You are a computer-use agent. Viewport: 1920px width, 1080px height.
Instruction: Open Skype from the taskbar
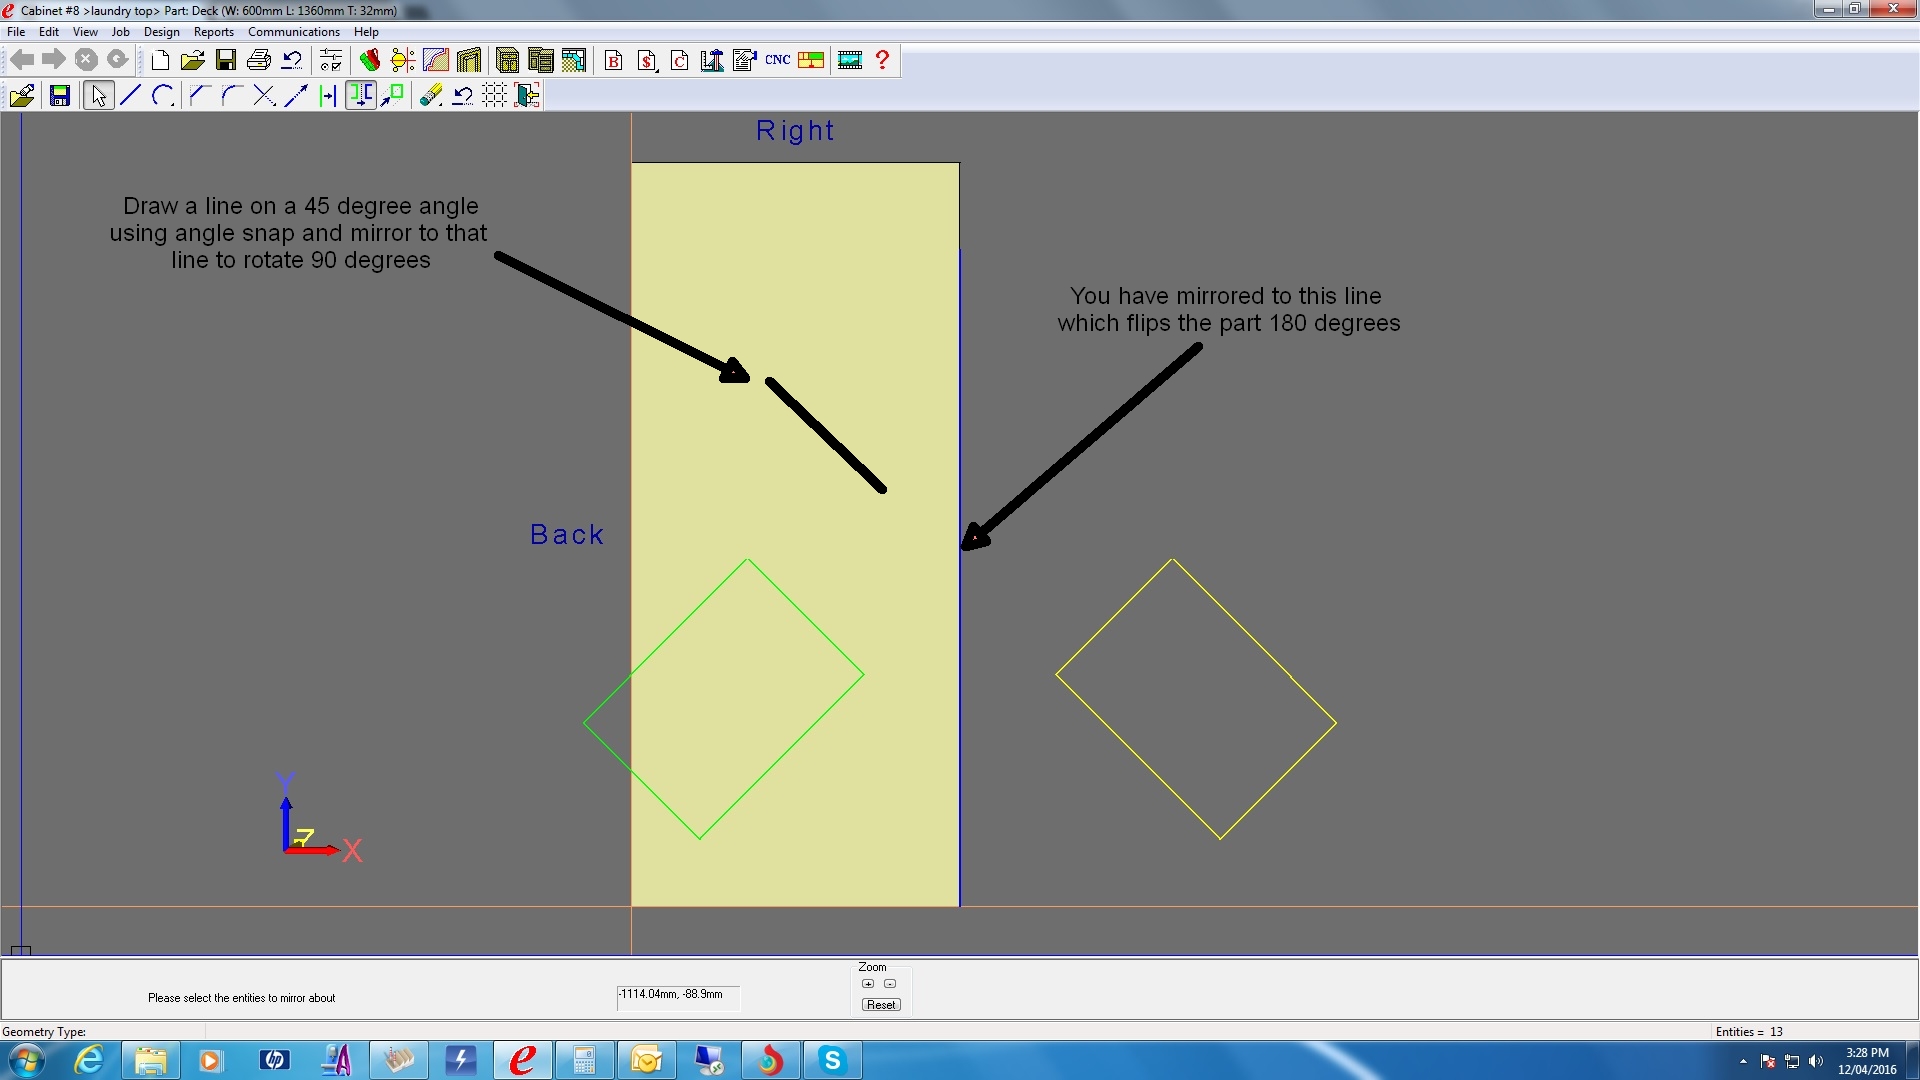pos(832,1060)
